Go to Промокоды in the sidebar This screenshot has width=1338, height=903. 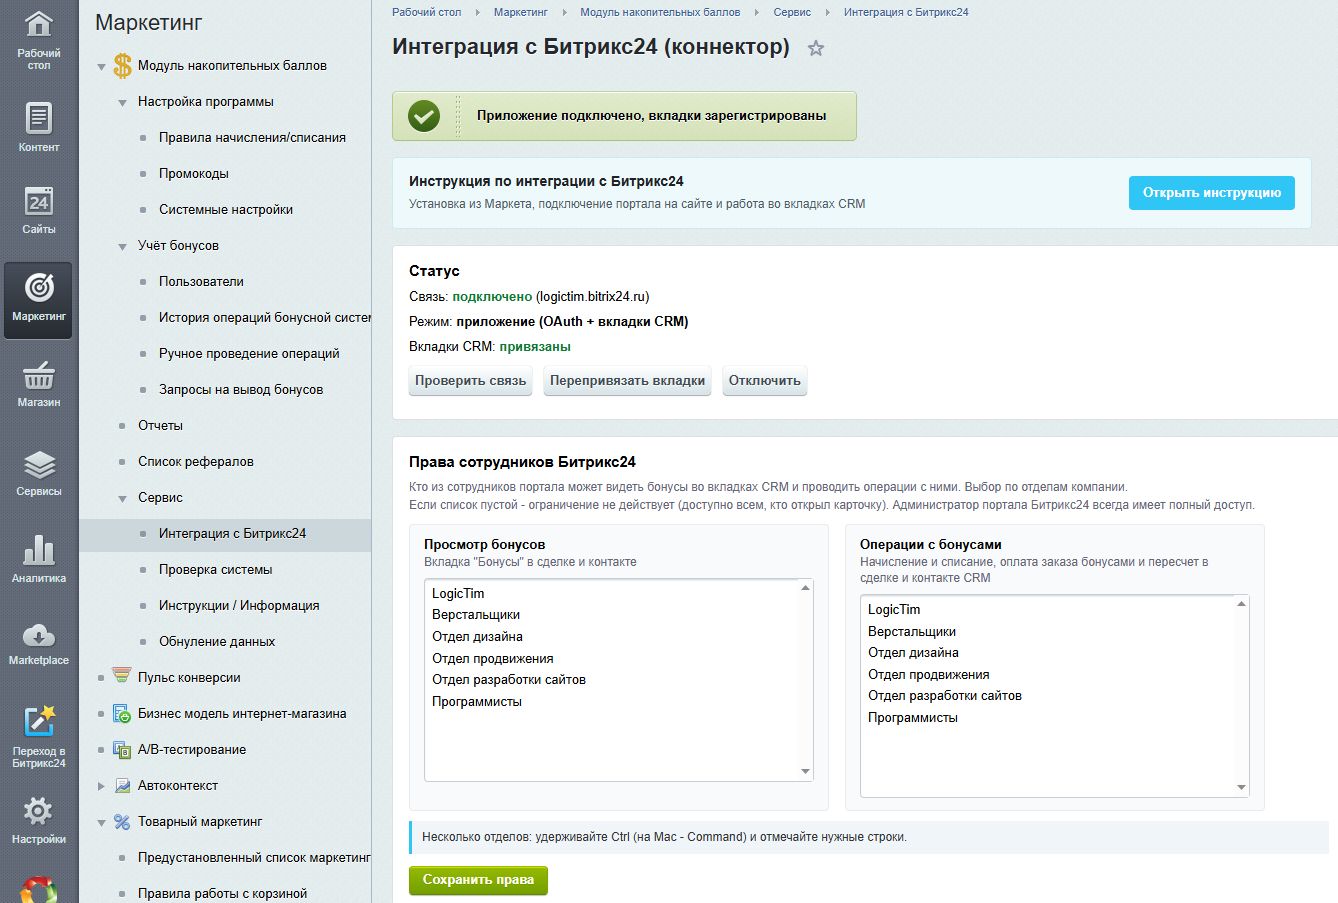click(x=194, y=174)
